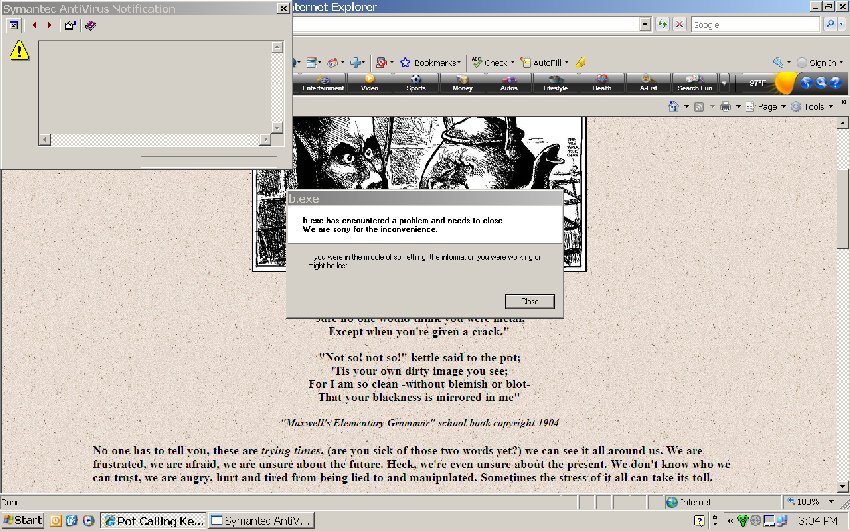Viewport: 850px width, 531px height.
Task: Expand the address bar dropdown arrow
Action: pyautogui.click(x=643, y=24)
